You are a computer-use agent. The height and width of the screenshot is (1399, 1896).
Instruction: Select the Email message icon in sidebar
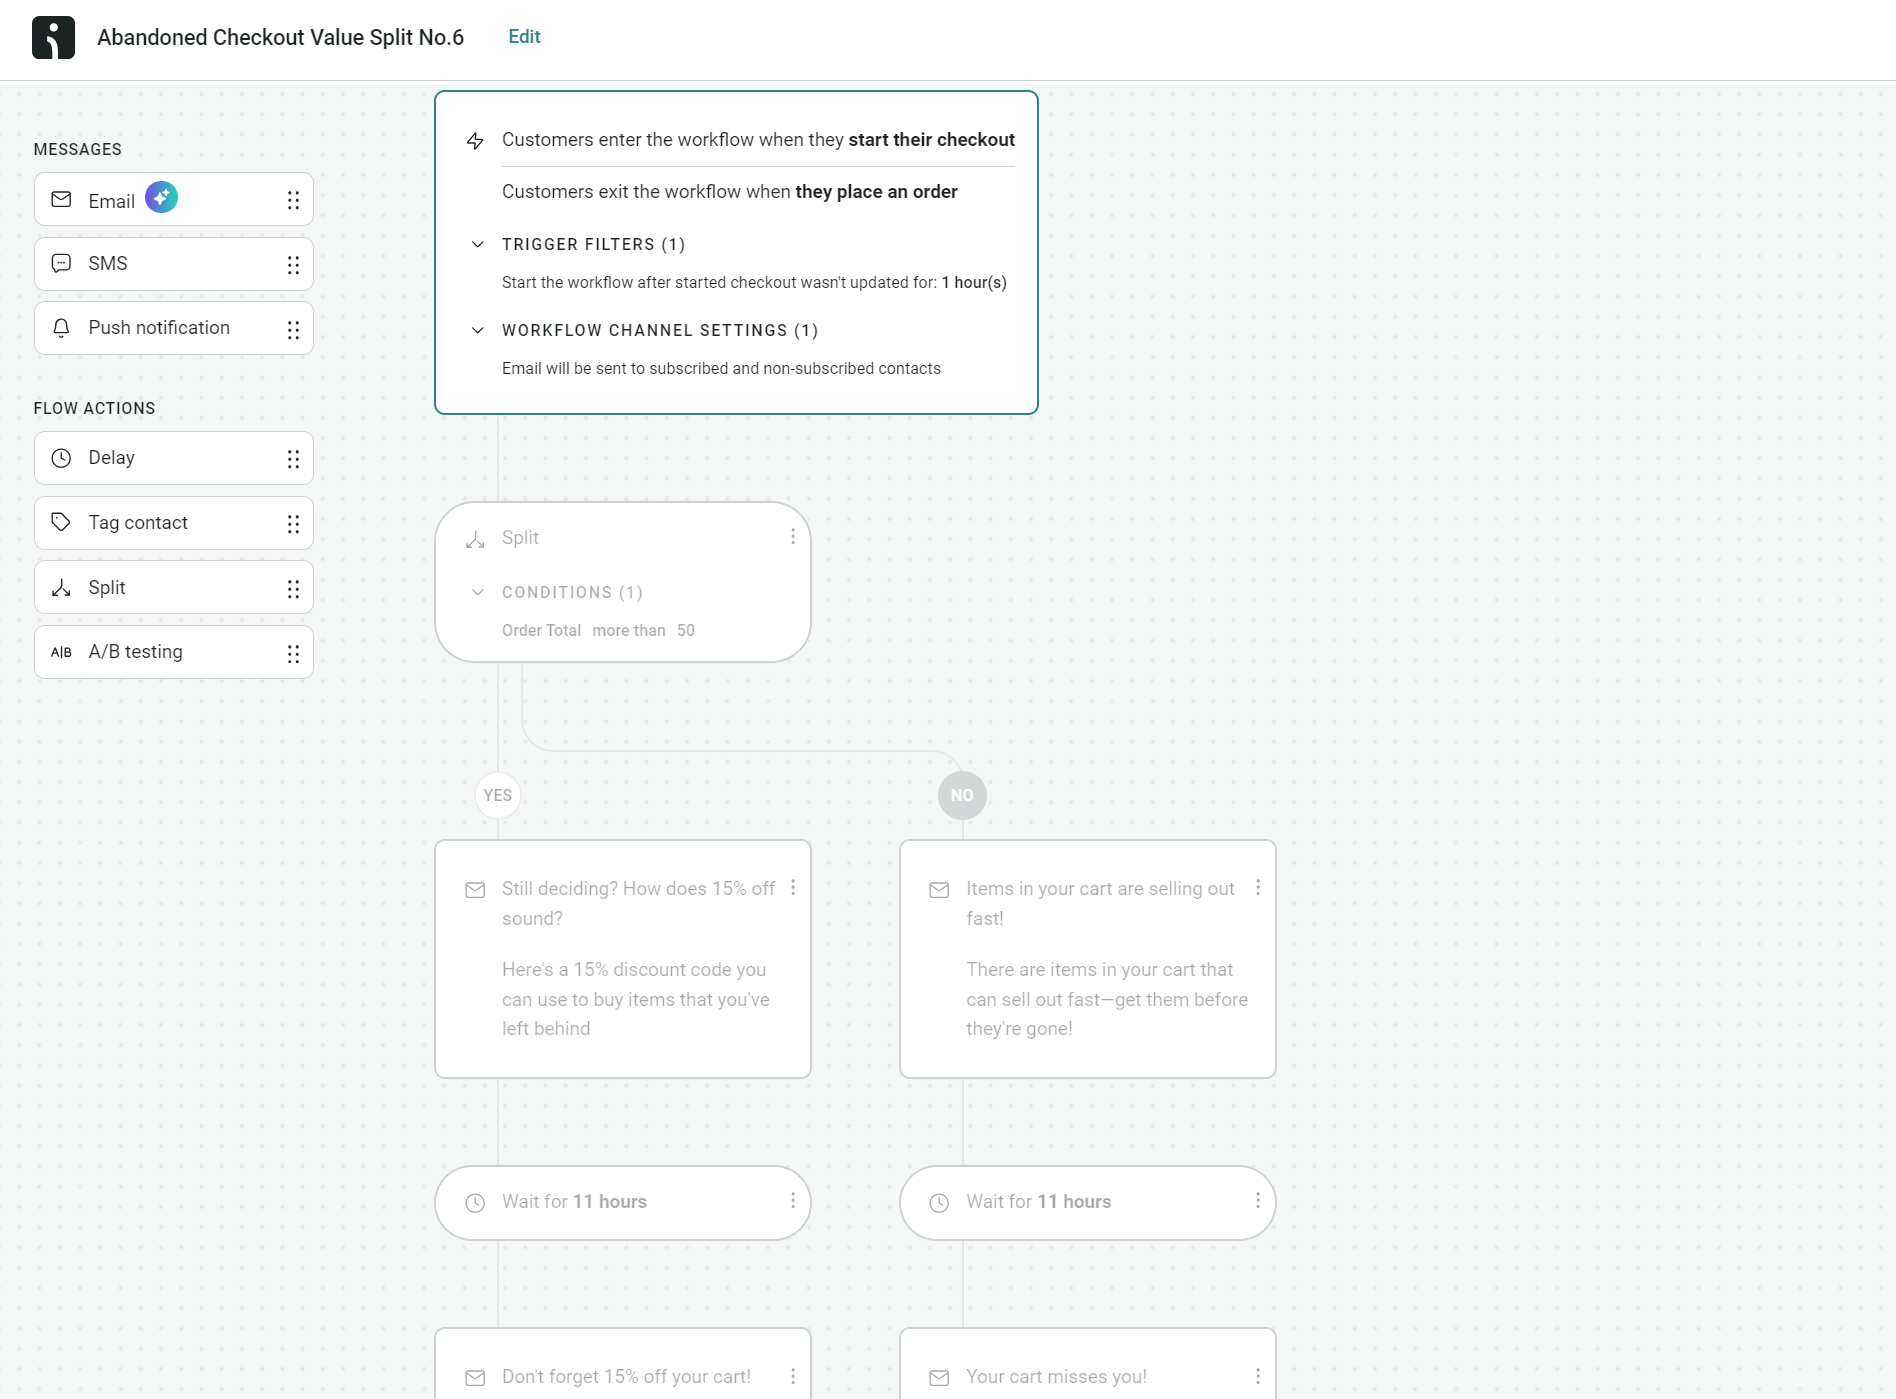pyautogui.click(x=61, y=199)
